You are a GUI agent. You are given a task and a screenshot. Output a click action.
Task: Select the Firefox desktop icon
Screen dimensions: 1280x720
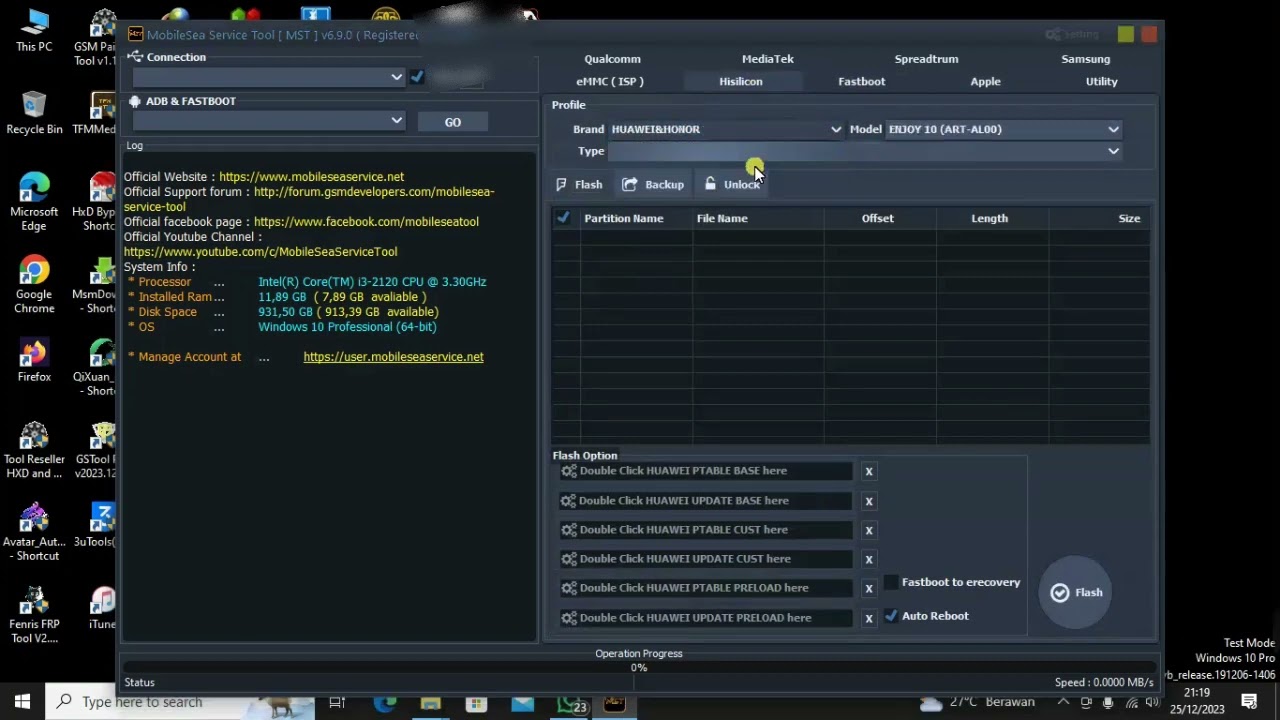[x=34, y=361]
